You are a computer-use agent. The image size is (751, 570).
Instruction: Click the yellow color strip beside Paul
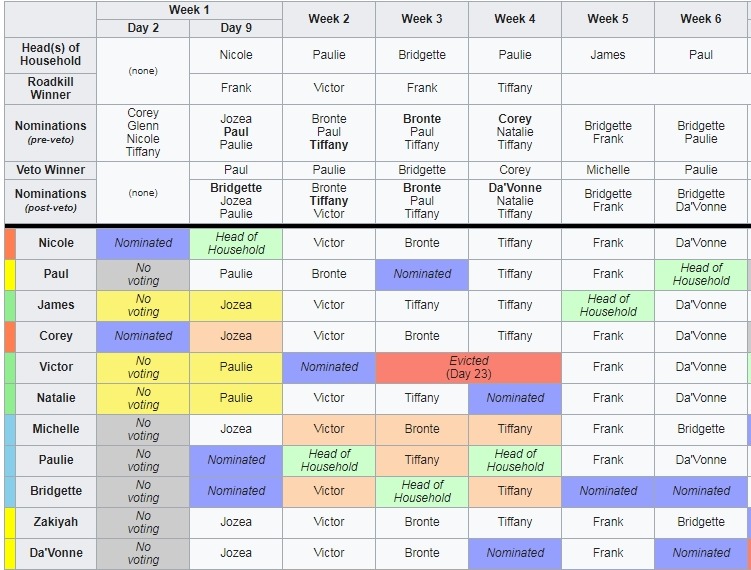10,275
